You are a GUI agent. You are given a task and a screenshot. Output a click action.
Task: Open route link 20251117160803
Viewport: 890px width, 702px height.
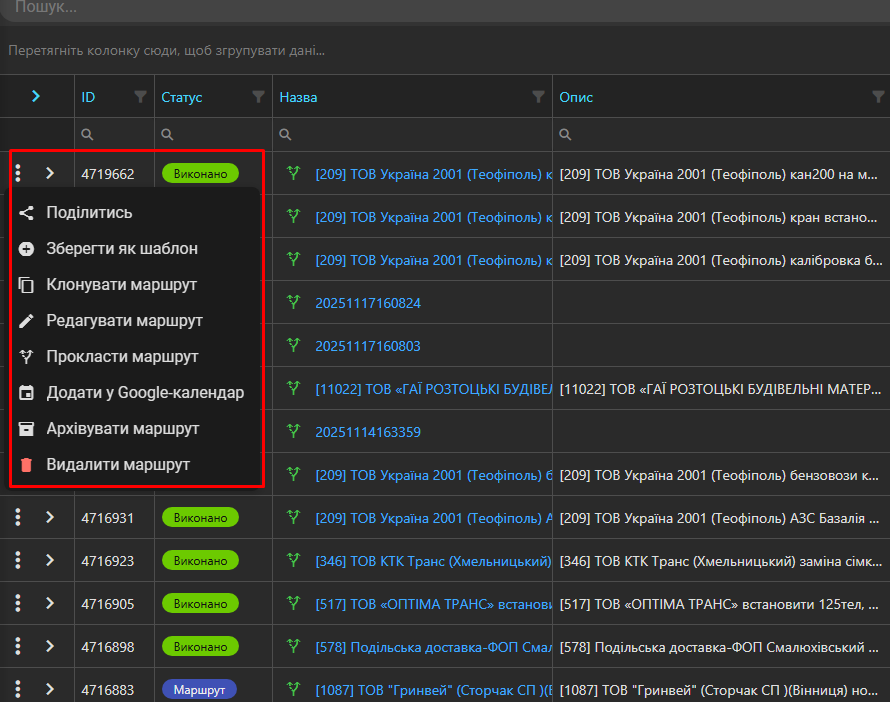point(368,346)
